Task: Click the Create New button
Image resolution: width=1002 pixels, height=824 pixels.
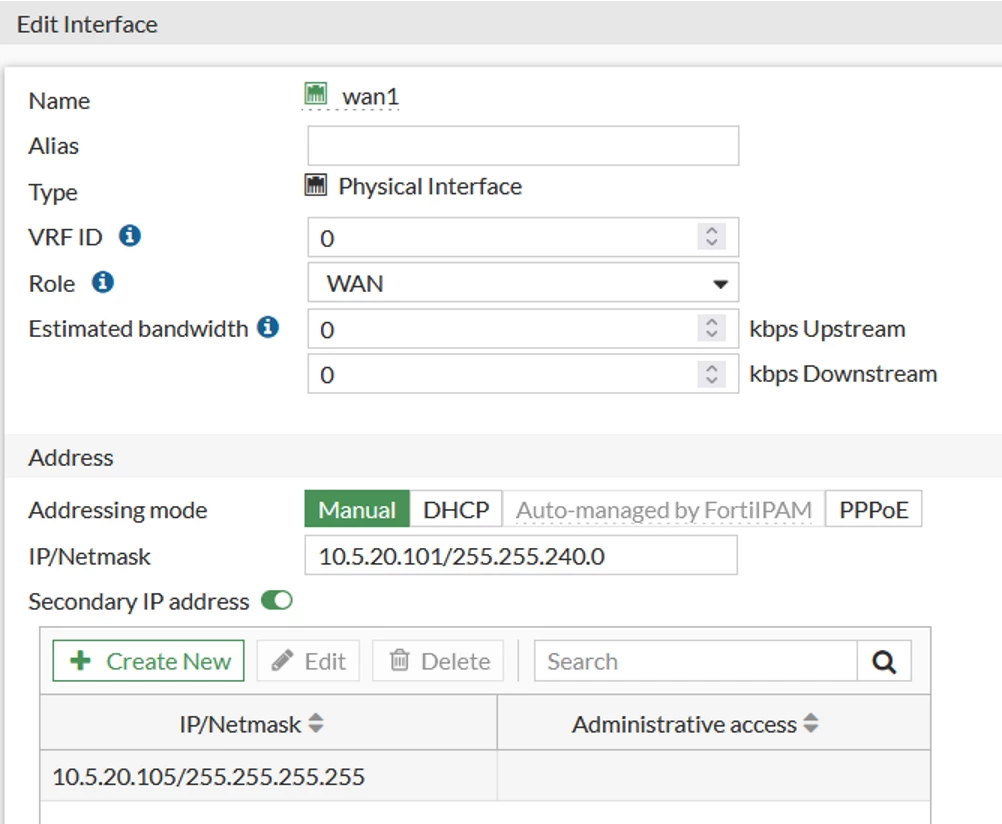Action: 148,661
